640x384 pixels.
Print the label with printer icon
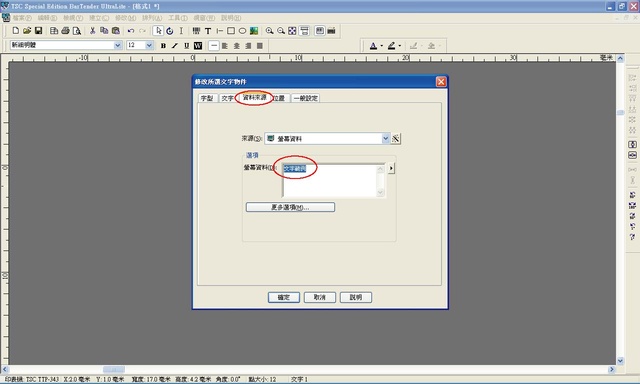(x=65, y=31)
